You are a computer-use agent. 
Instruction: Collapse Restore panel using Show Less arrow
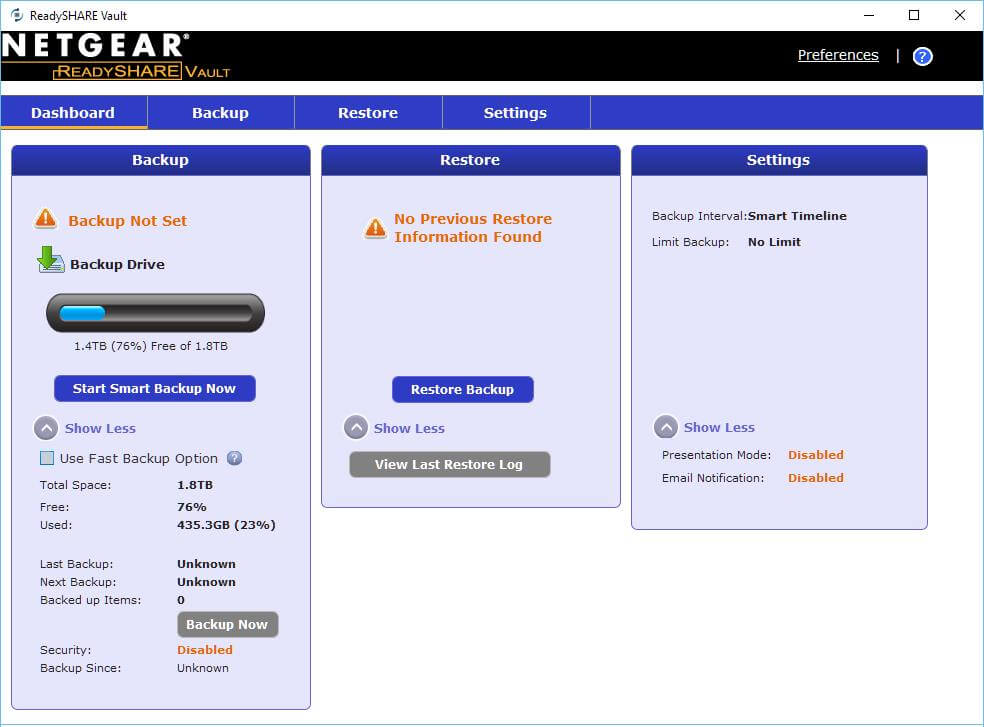356,429
